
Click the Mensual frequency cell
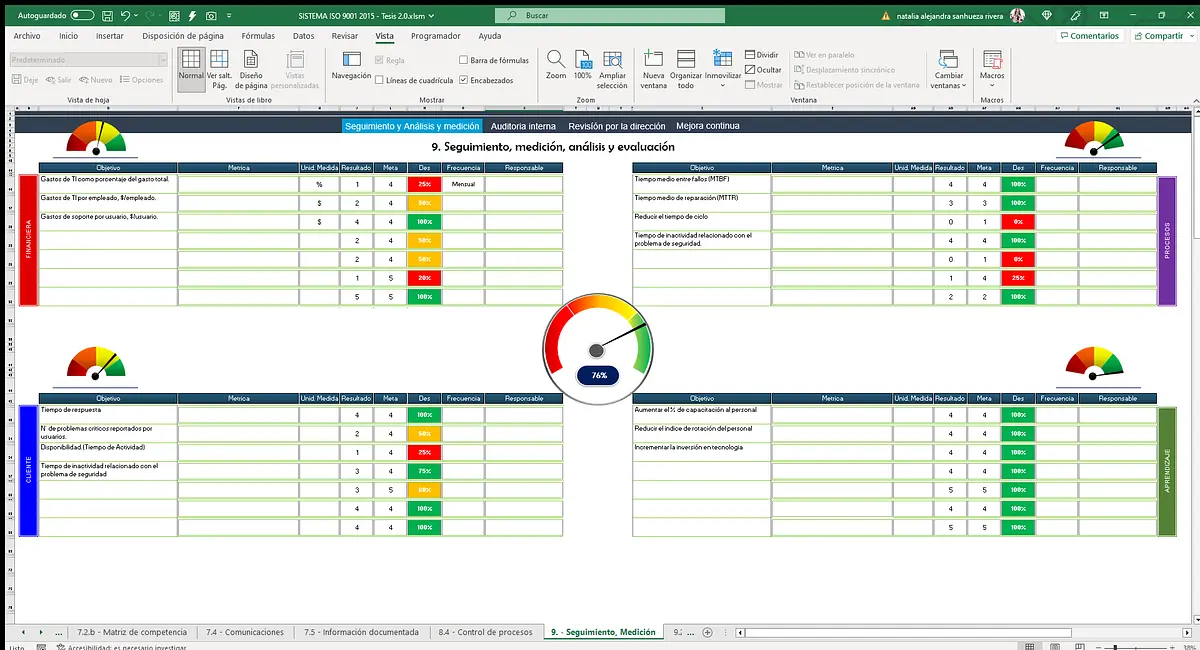click(463, 184)
